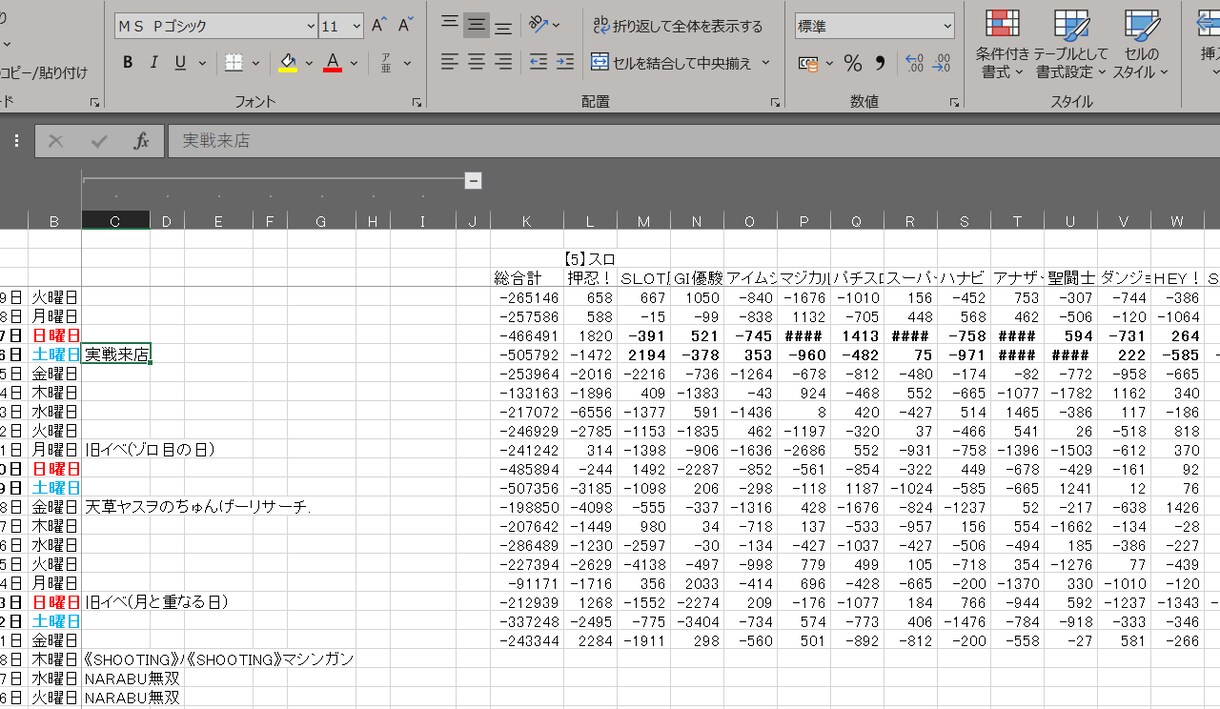
Task: Apply red font color
Action: coord(333,63)
